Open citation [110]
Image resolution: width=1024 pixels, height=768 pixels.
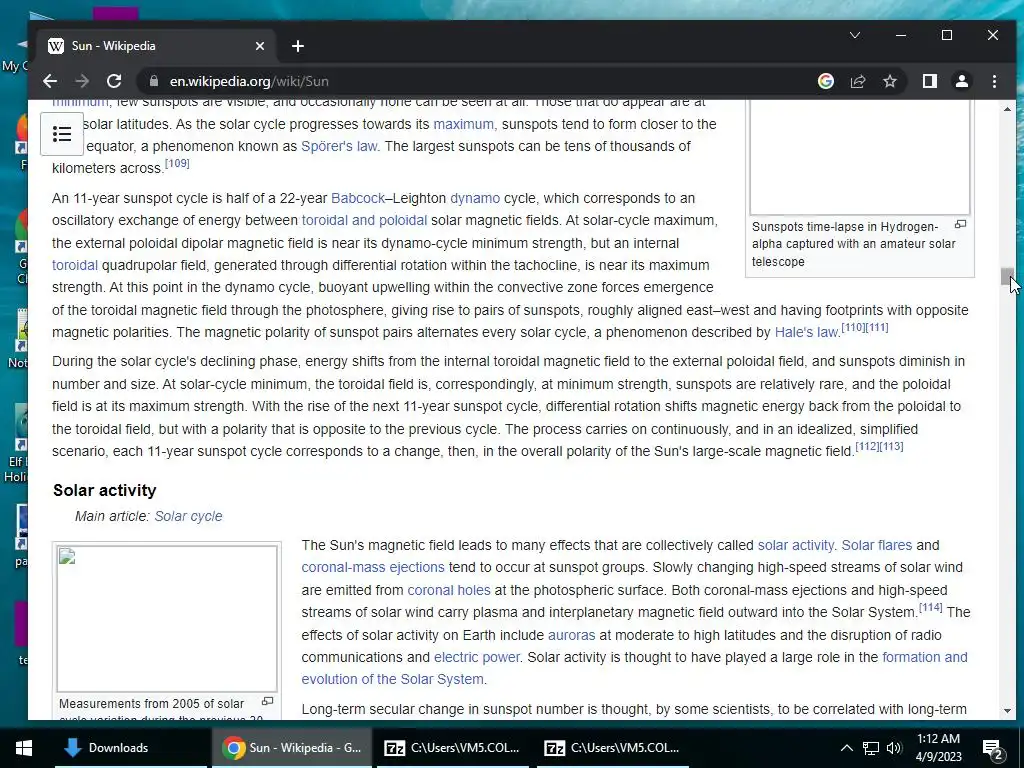point(854,327)
